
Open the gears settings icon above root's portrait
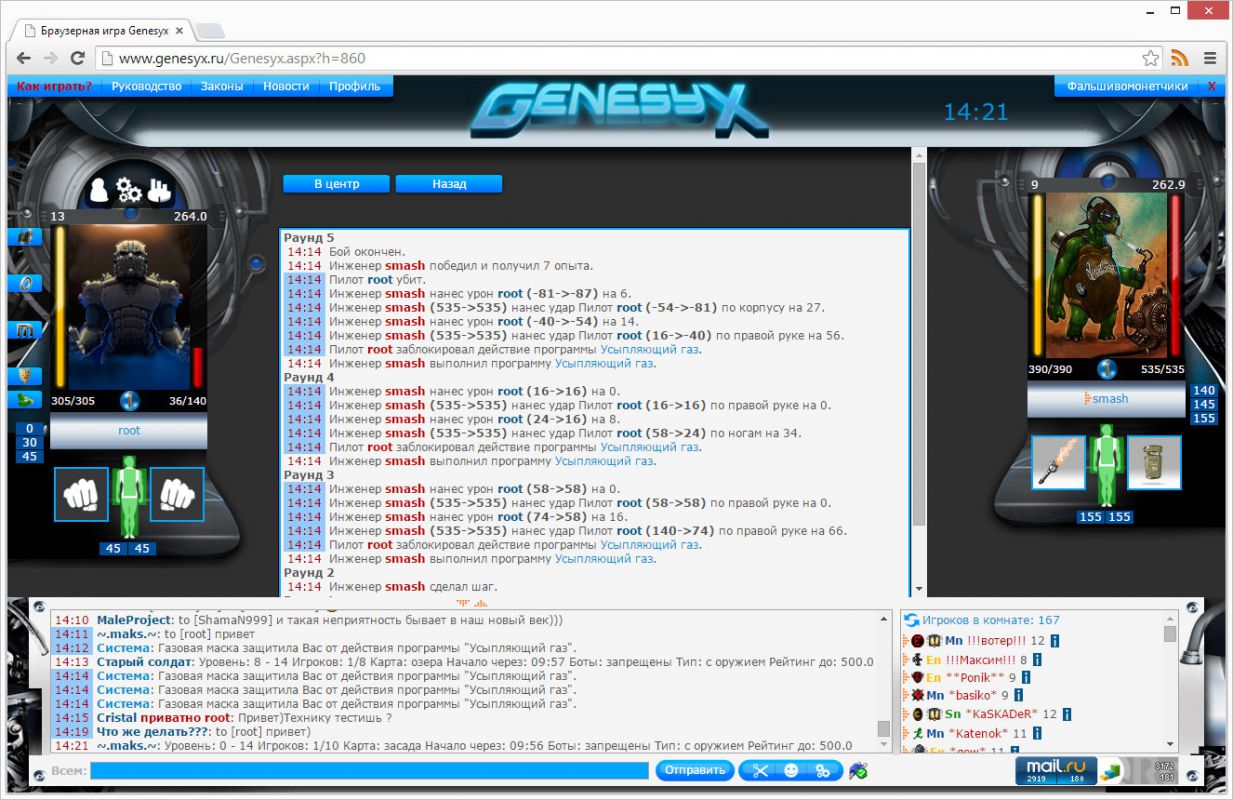tap(129, 189)
